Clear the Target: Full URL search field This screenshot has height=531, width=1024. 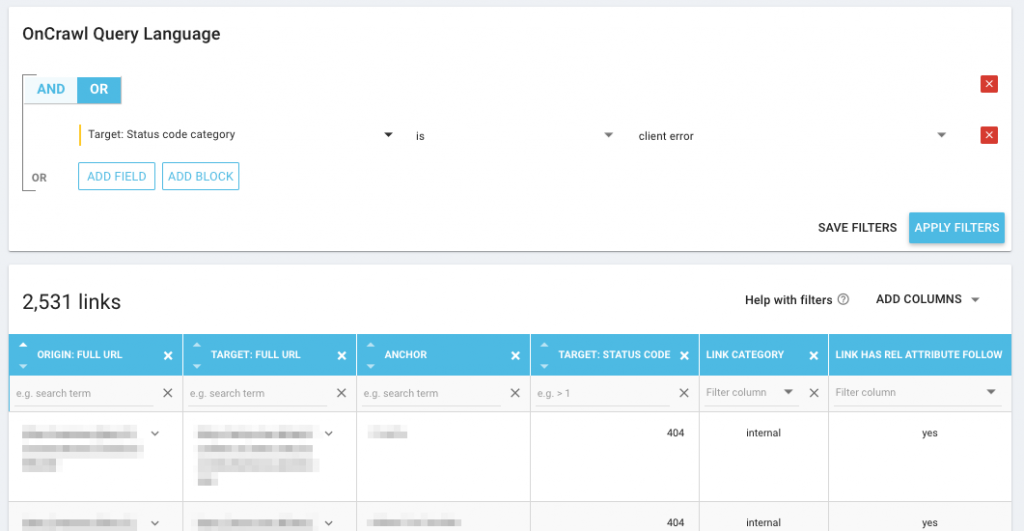pyautogui.click(x=342, y=393)
